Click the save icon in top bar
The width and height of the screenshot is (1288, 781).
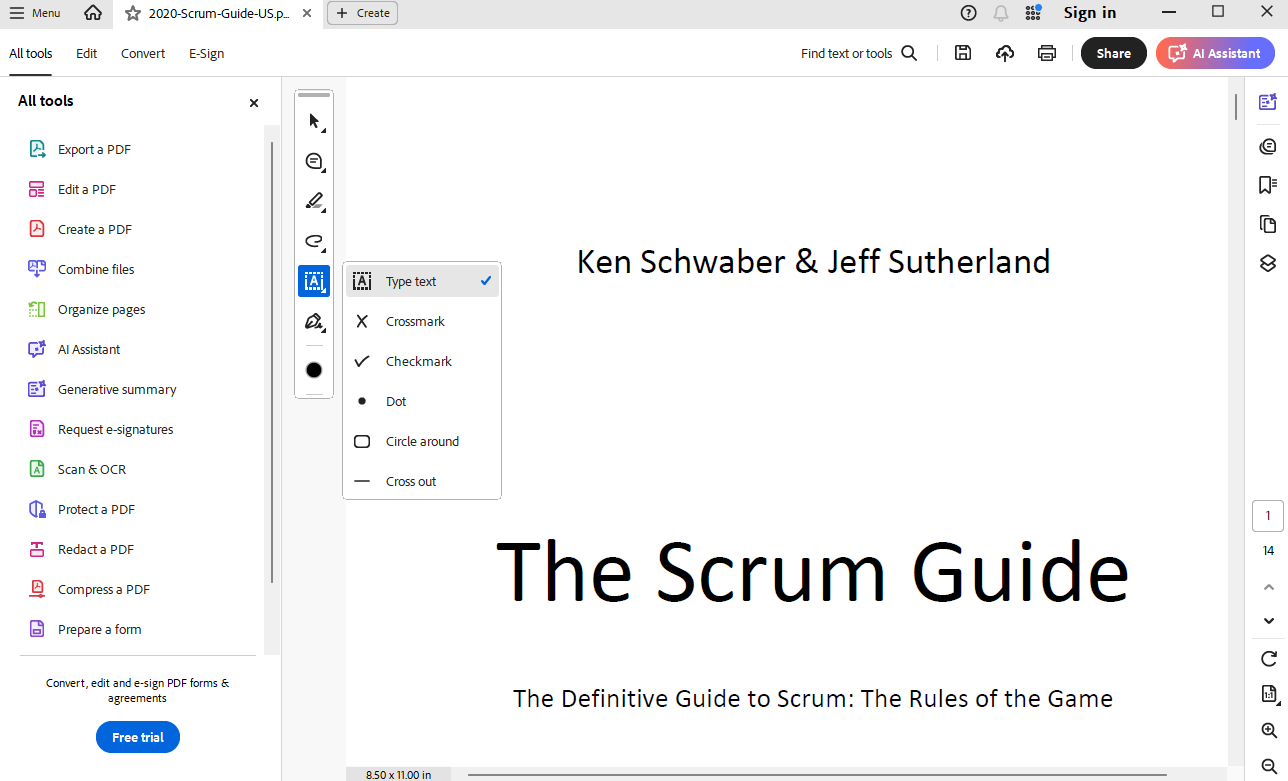pos(962,53)
